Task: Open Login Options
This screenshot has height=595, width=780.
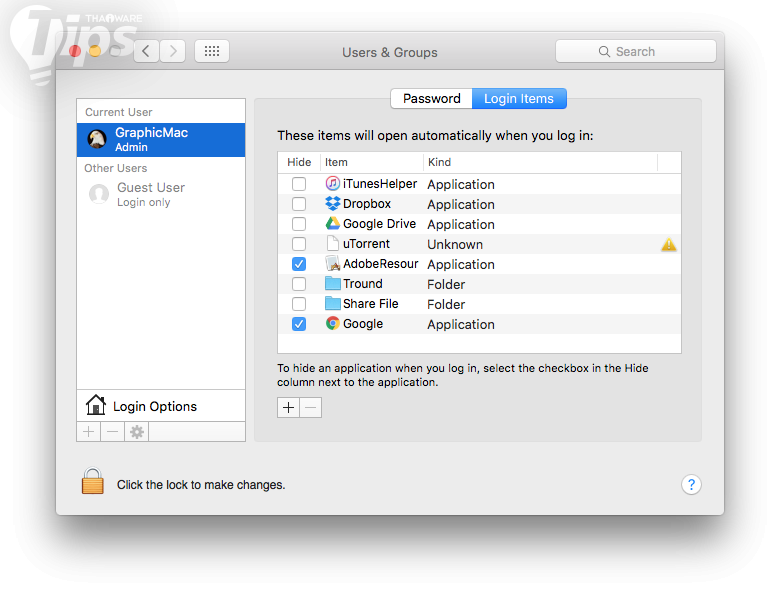Action: (161, 406)
